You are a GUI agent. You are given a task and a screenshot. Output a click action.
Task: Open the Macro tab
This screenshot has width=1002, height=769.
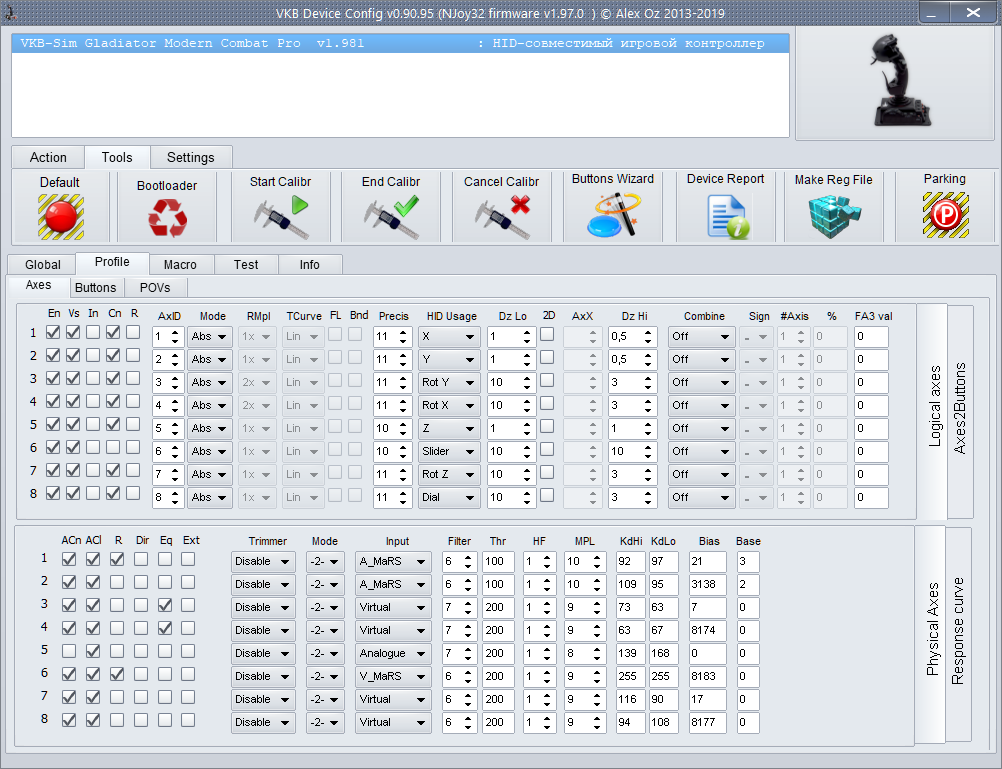pos(180,265)
